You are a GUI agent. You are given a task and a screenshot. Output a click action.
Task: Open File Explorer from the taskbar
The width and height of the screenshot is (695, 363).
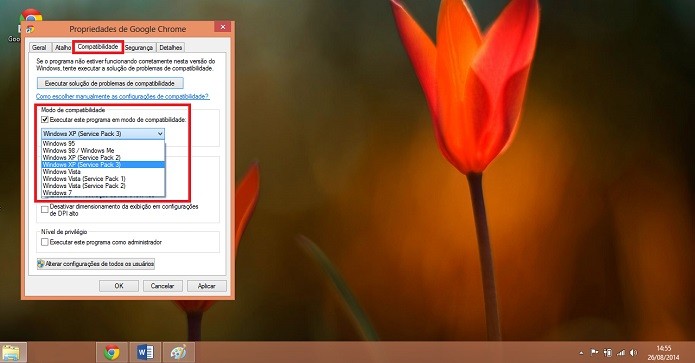click(12, 353)
